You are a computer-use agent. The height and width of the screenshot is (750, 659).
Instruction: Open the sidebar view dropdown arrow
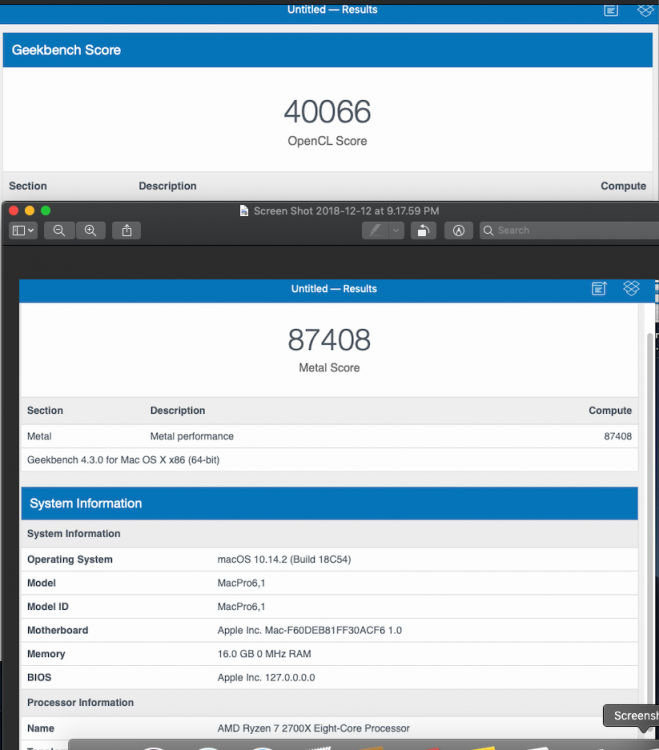click(x=31, y=231)
